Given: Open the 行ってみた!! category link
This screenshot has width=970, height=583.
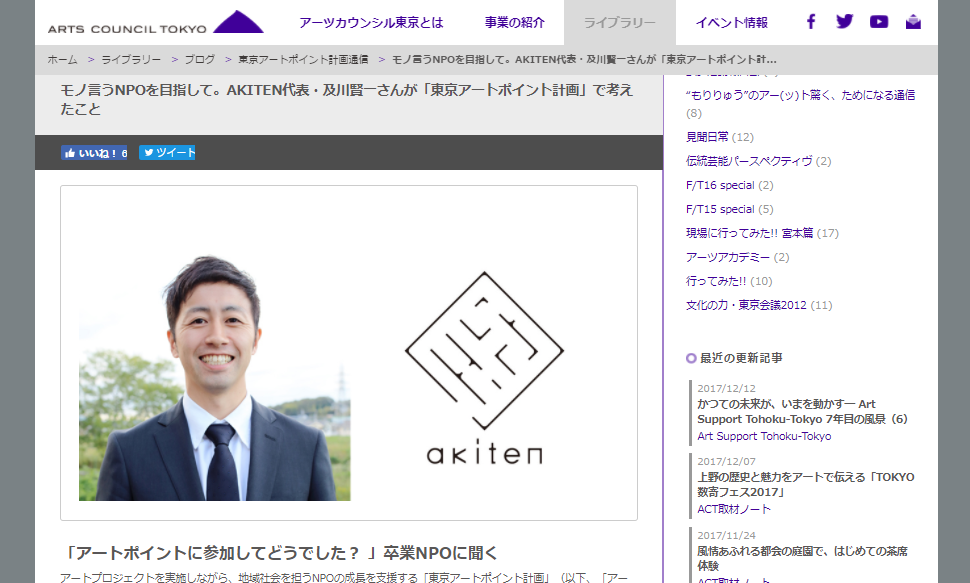Looking at the screenshot, I should pyautogui.click(x=716, y=282).
